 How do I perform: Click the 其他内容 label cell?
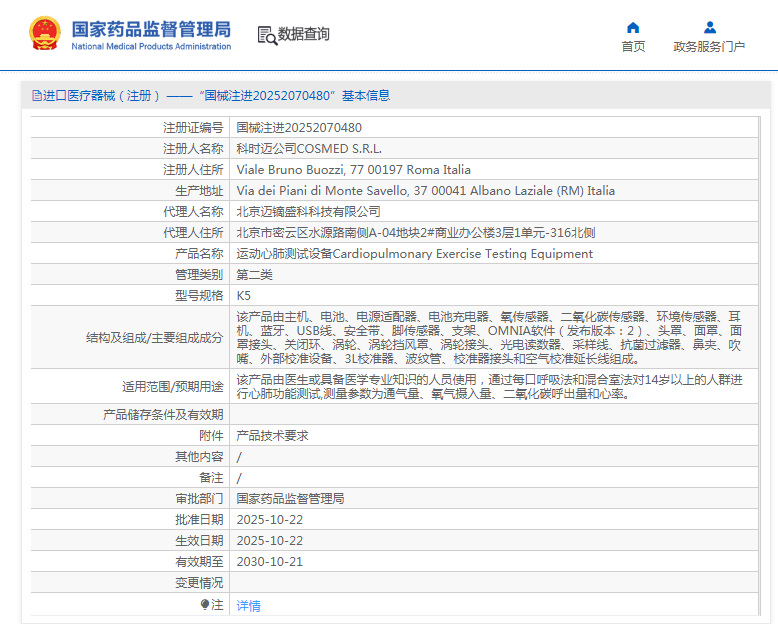point(130,457)
